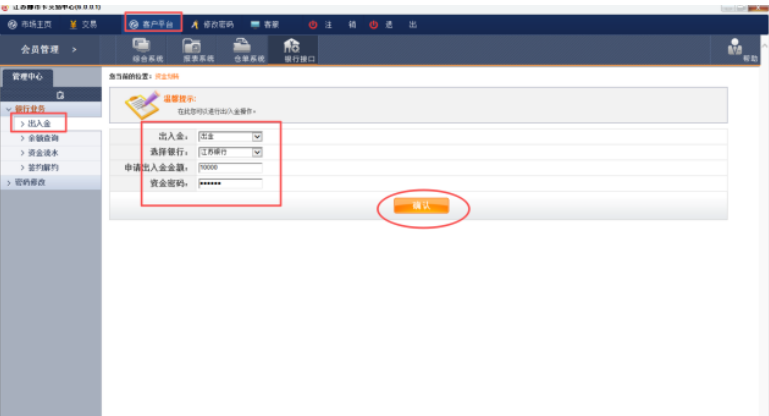The image size is (769, 416).
Task: Select 余额查询 in the sidebar
Action: (43, 138)
